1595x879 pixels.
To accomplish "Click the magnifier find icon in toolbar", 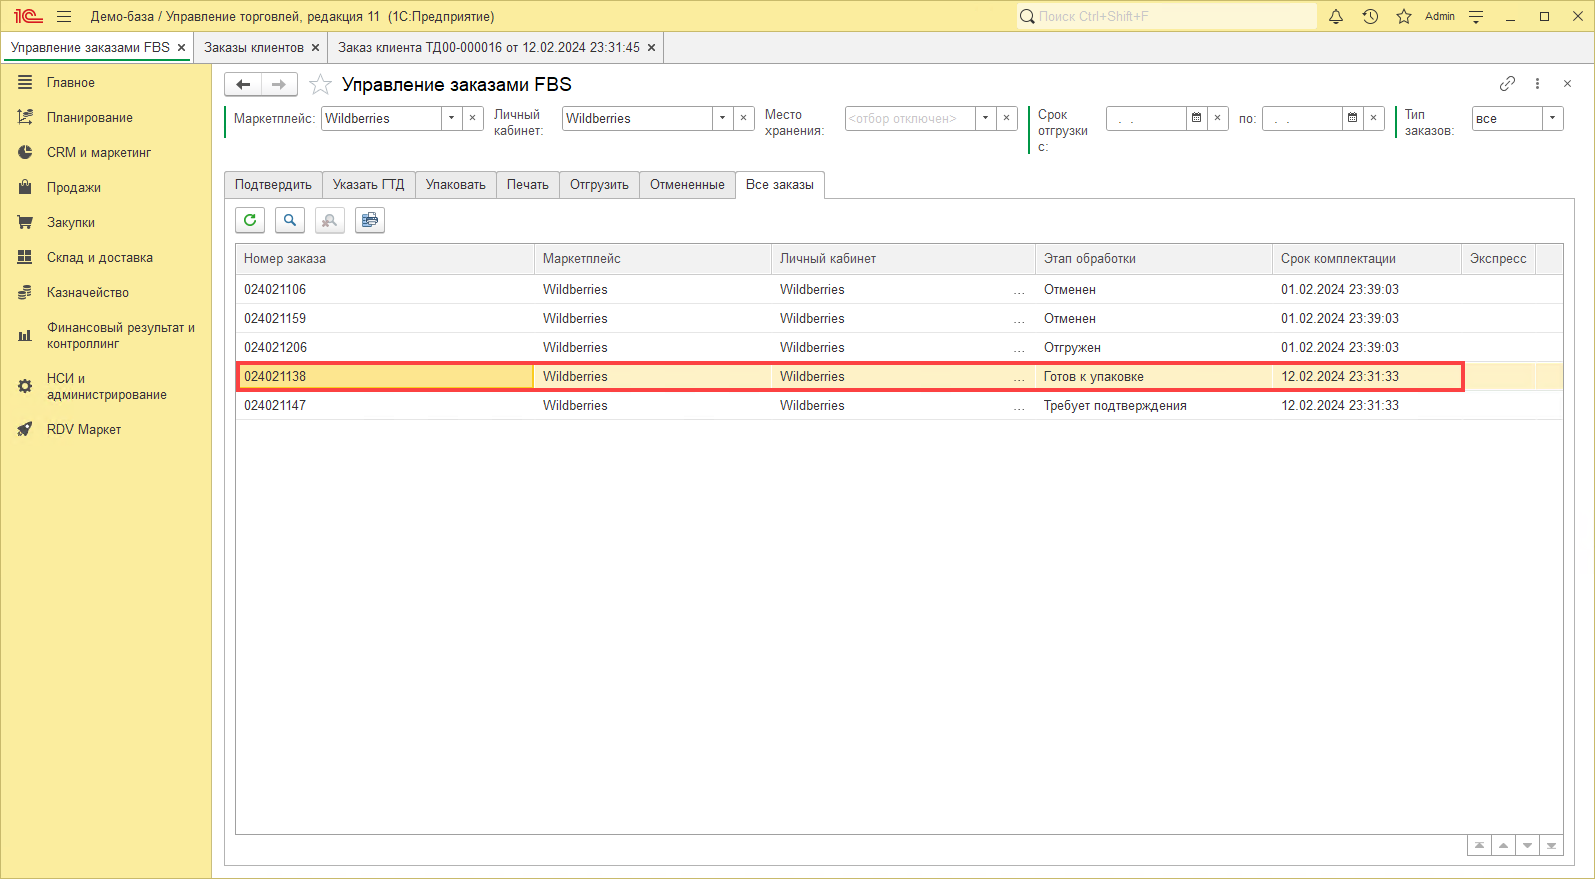I will [x=290, y=220].
